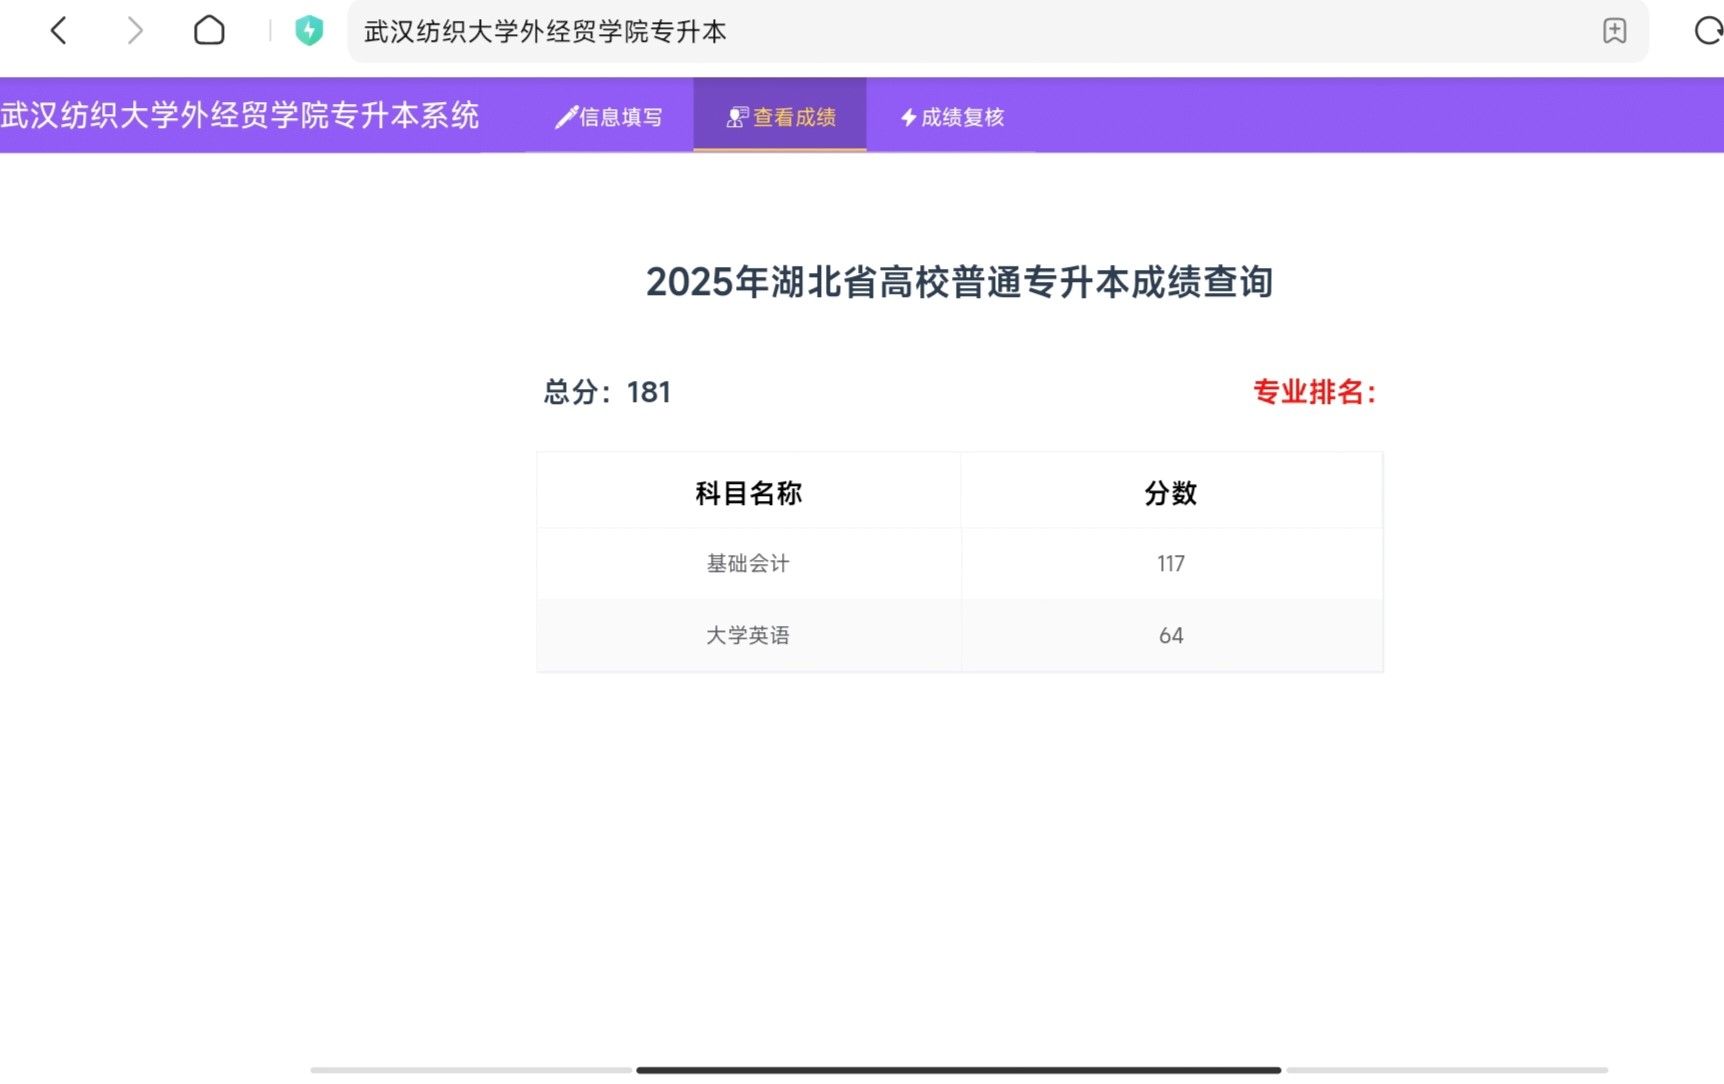Click the address bar showing 武汉纺织大学外经贸学院专升本
The image size is (1724, 1084).
pos(997,31)
